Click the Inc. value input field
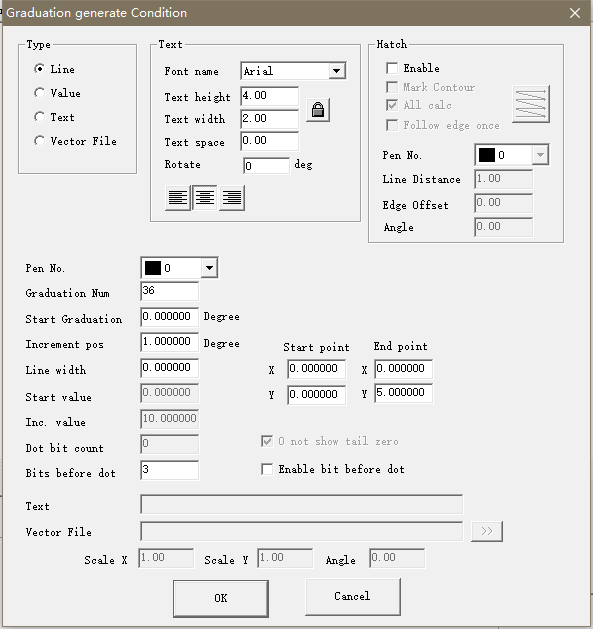The width and height of the screenshot is (593, 629). (170, 419)
